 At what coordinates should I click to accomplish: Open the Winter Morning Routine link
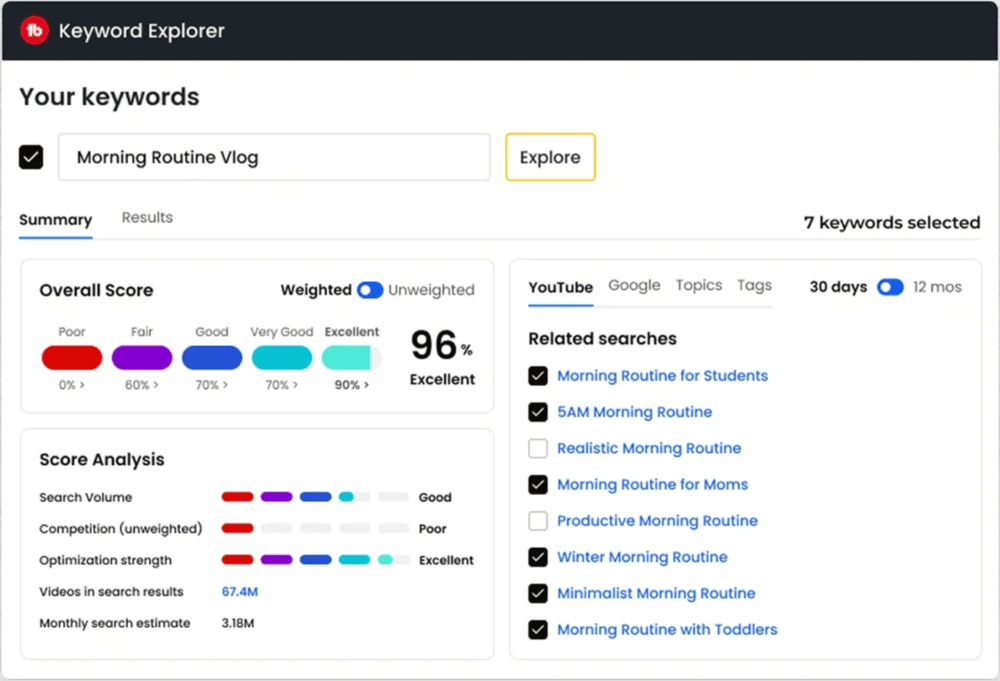point(642,557)
